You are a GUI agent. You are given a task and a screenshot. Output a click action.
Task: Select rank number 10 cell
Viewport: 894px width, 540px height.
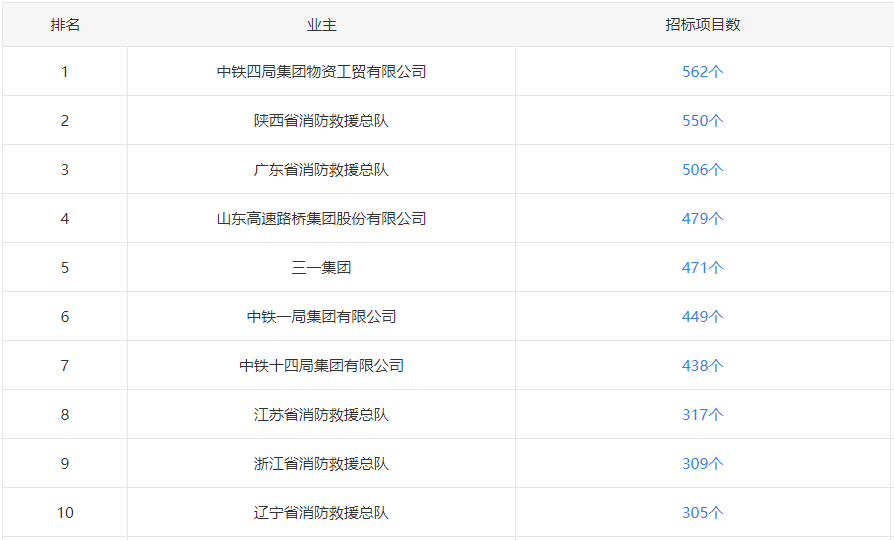(x=65, y=513)
